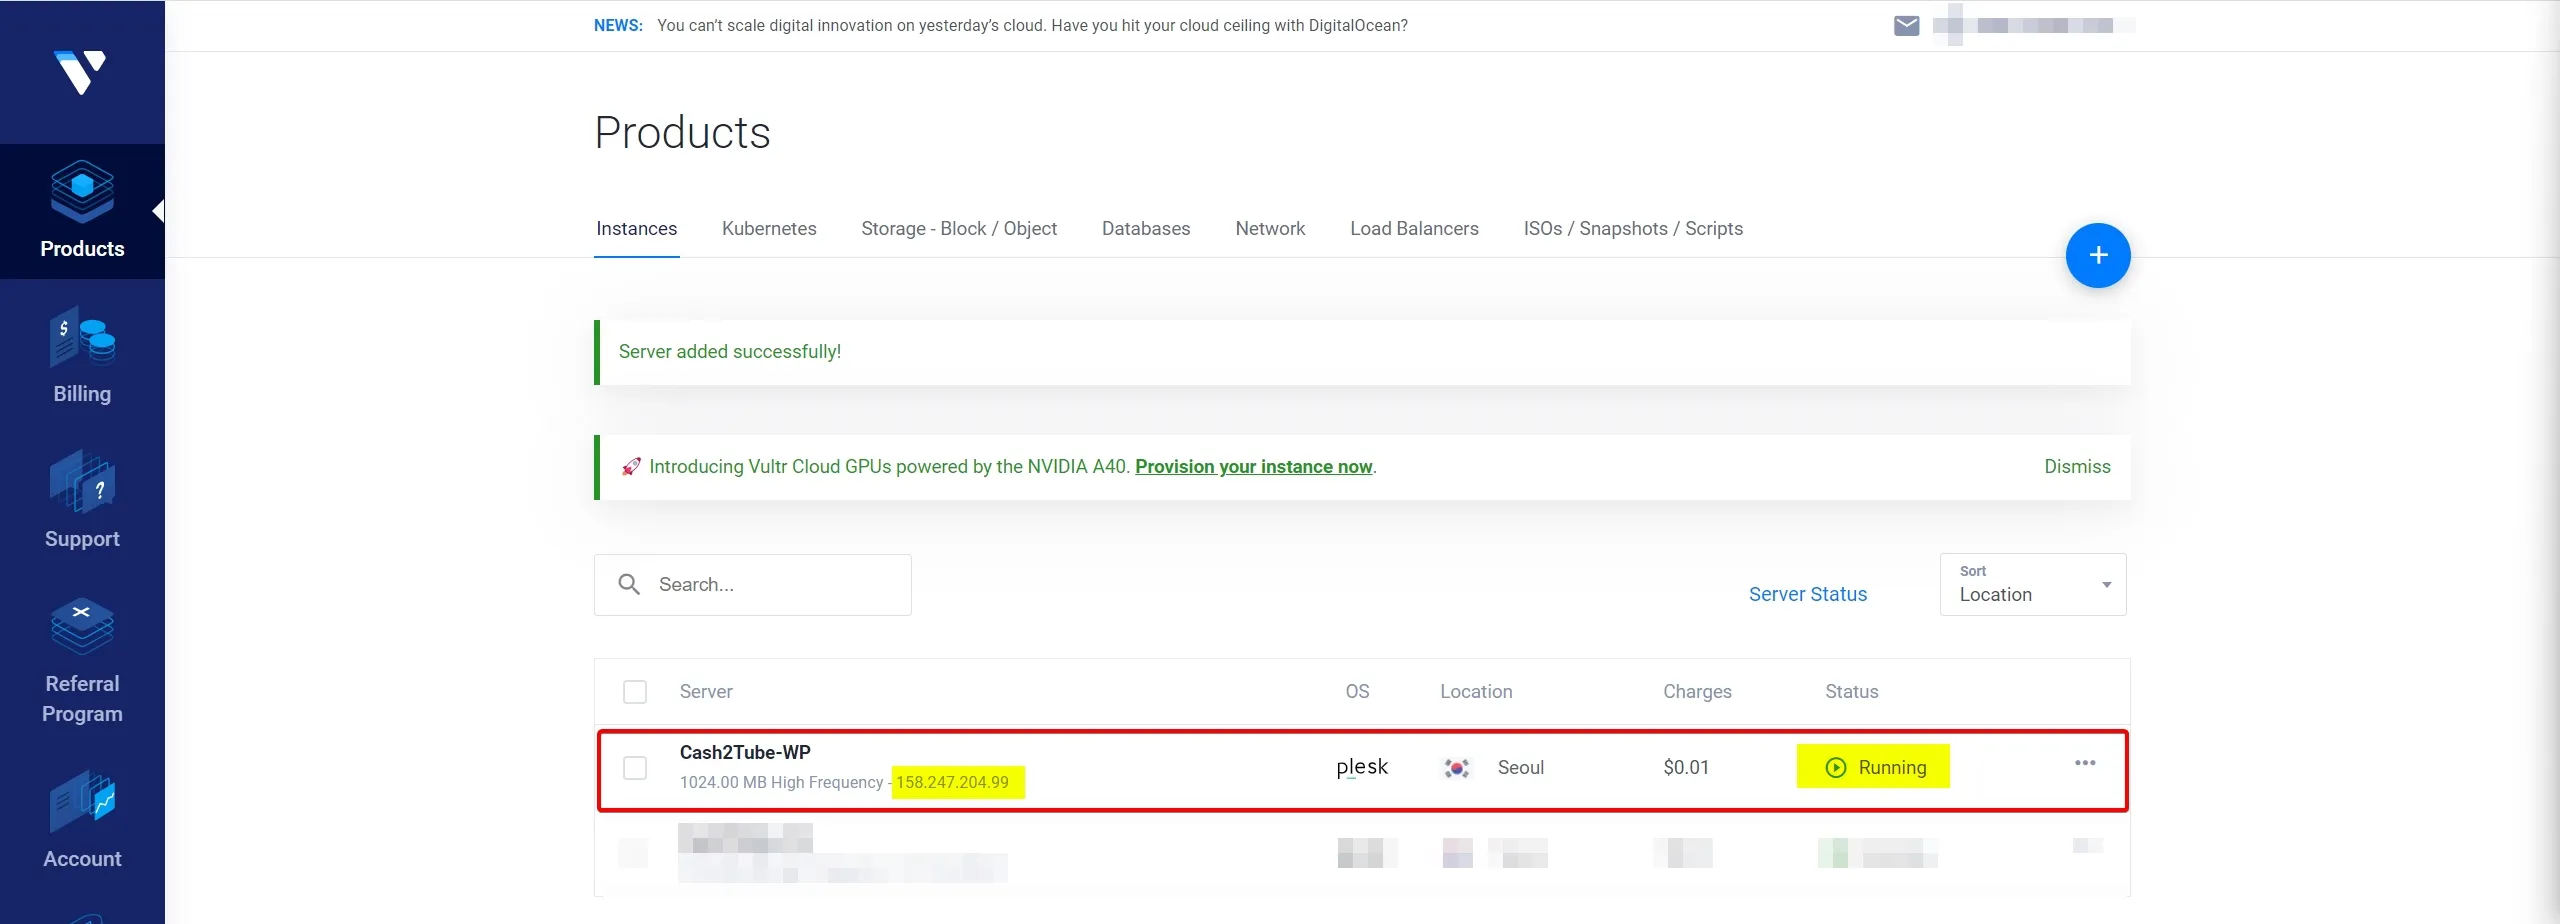Click the rocket icon in GPU announcement
Screen dimensions: 2560x924
pos(631,466)
